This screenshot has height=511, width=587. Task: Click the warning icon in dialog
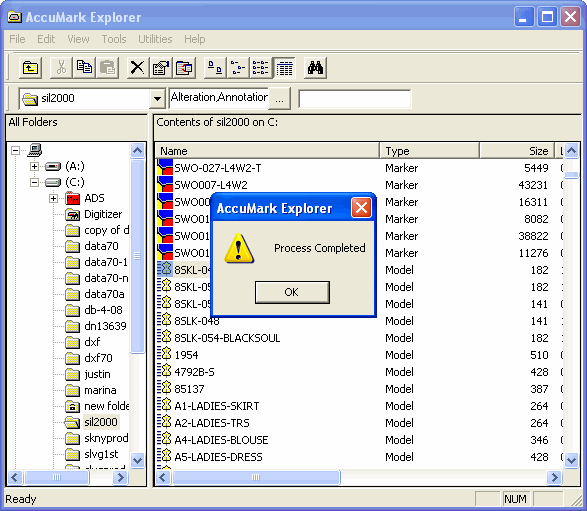tap(239, 248)
